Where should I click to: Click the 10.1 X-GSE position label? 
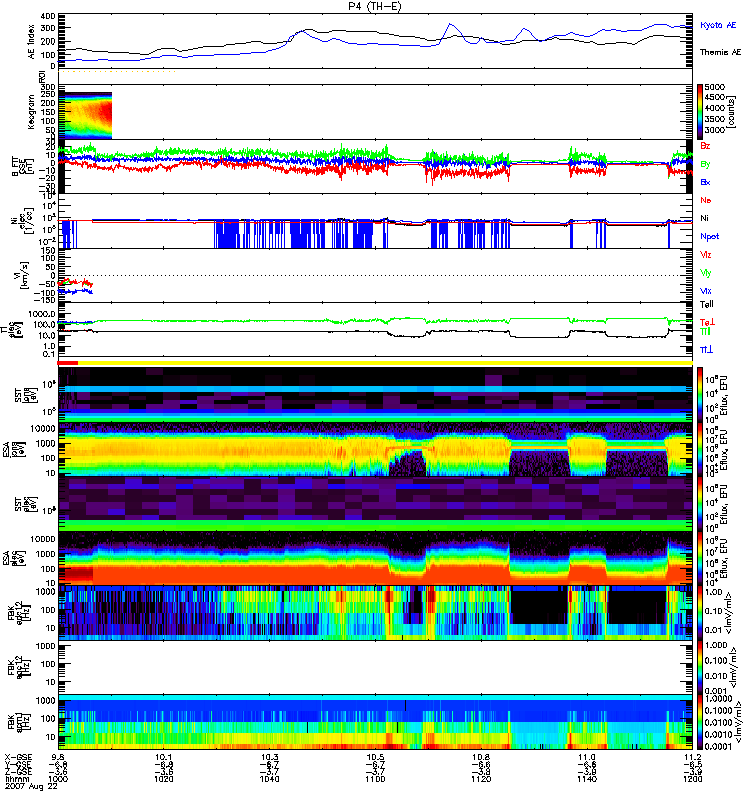[163, 757]
